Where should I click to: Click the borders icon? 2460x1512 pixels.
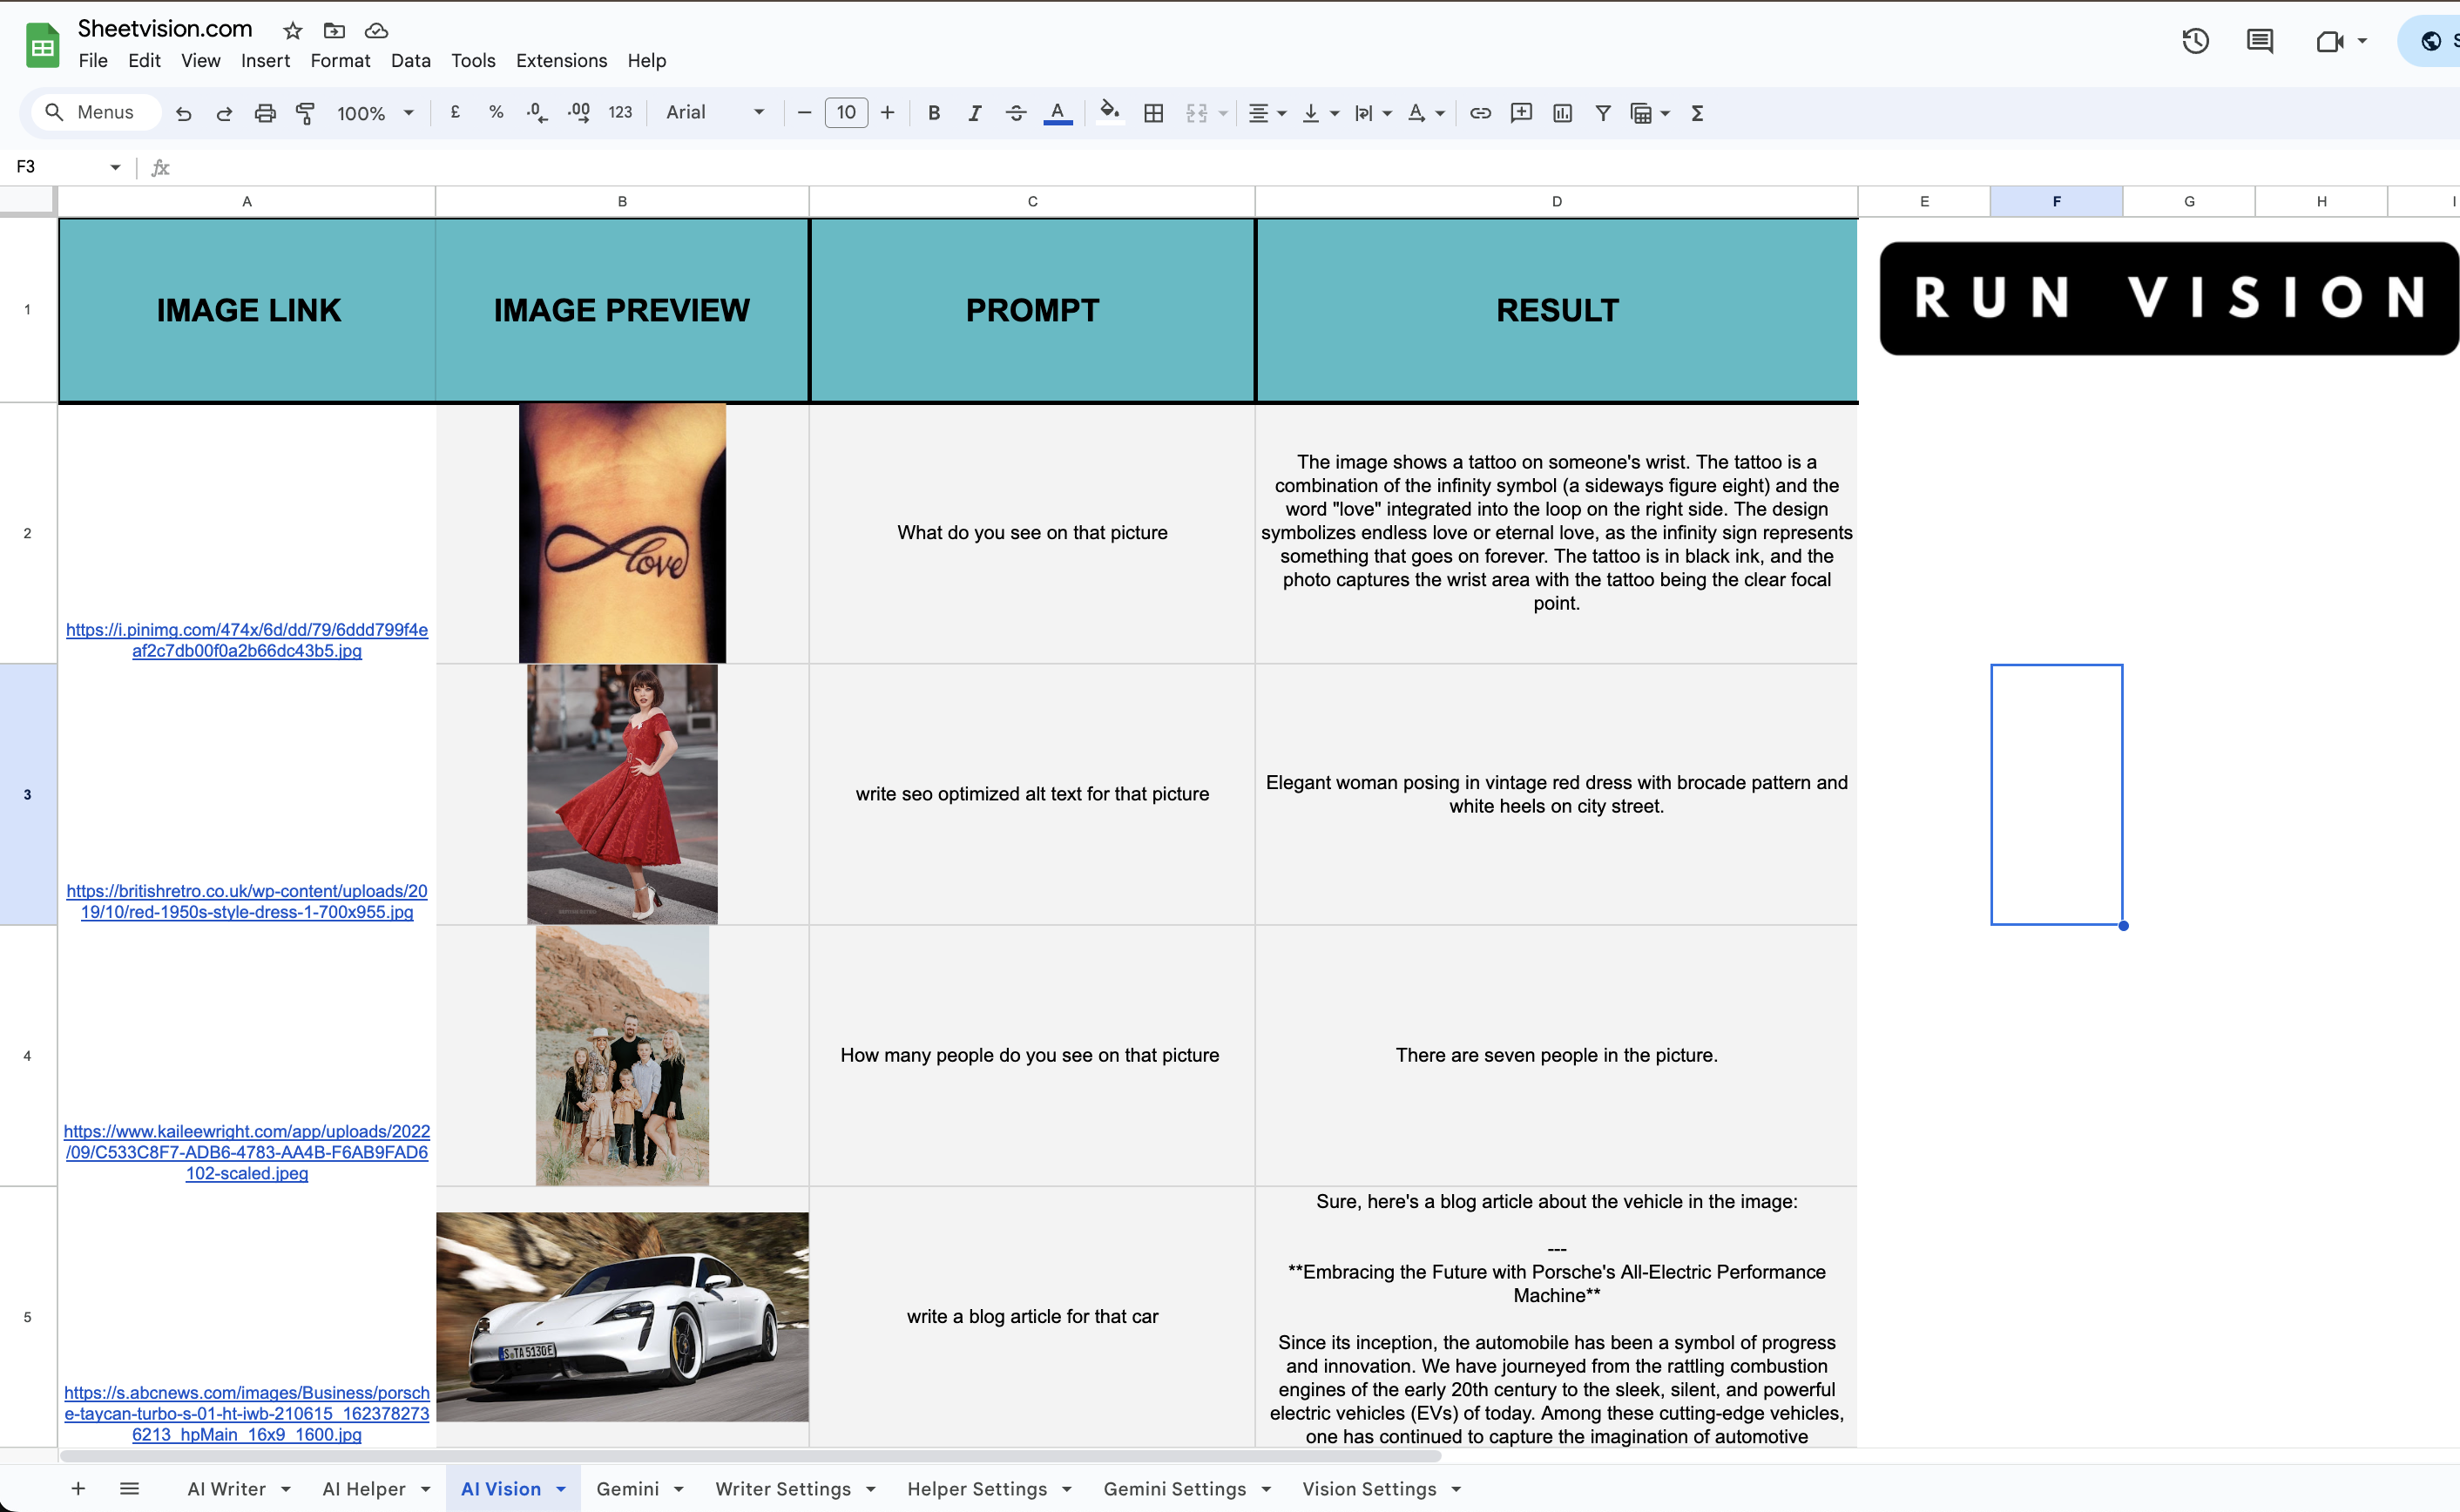tap(1153, 113)
